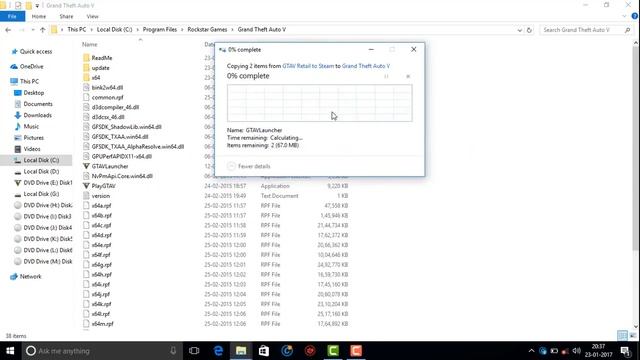Launch Microsoft Edge from taskbar
The width and height of the screenshot is (640, 360).
(x=218, y=351)
